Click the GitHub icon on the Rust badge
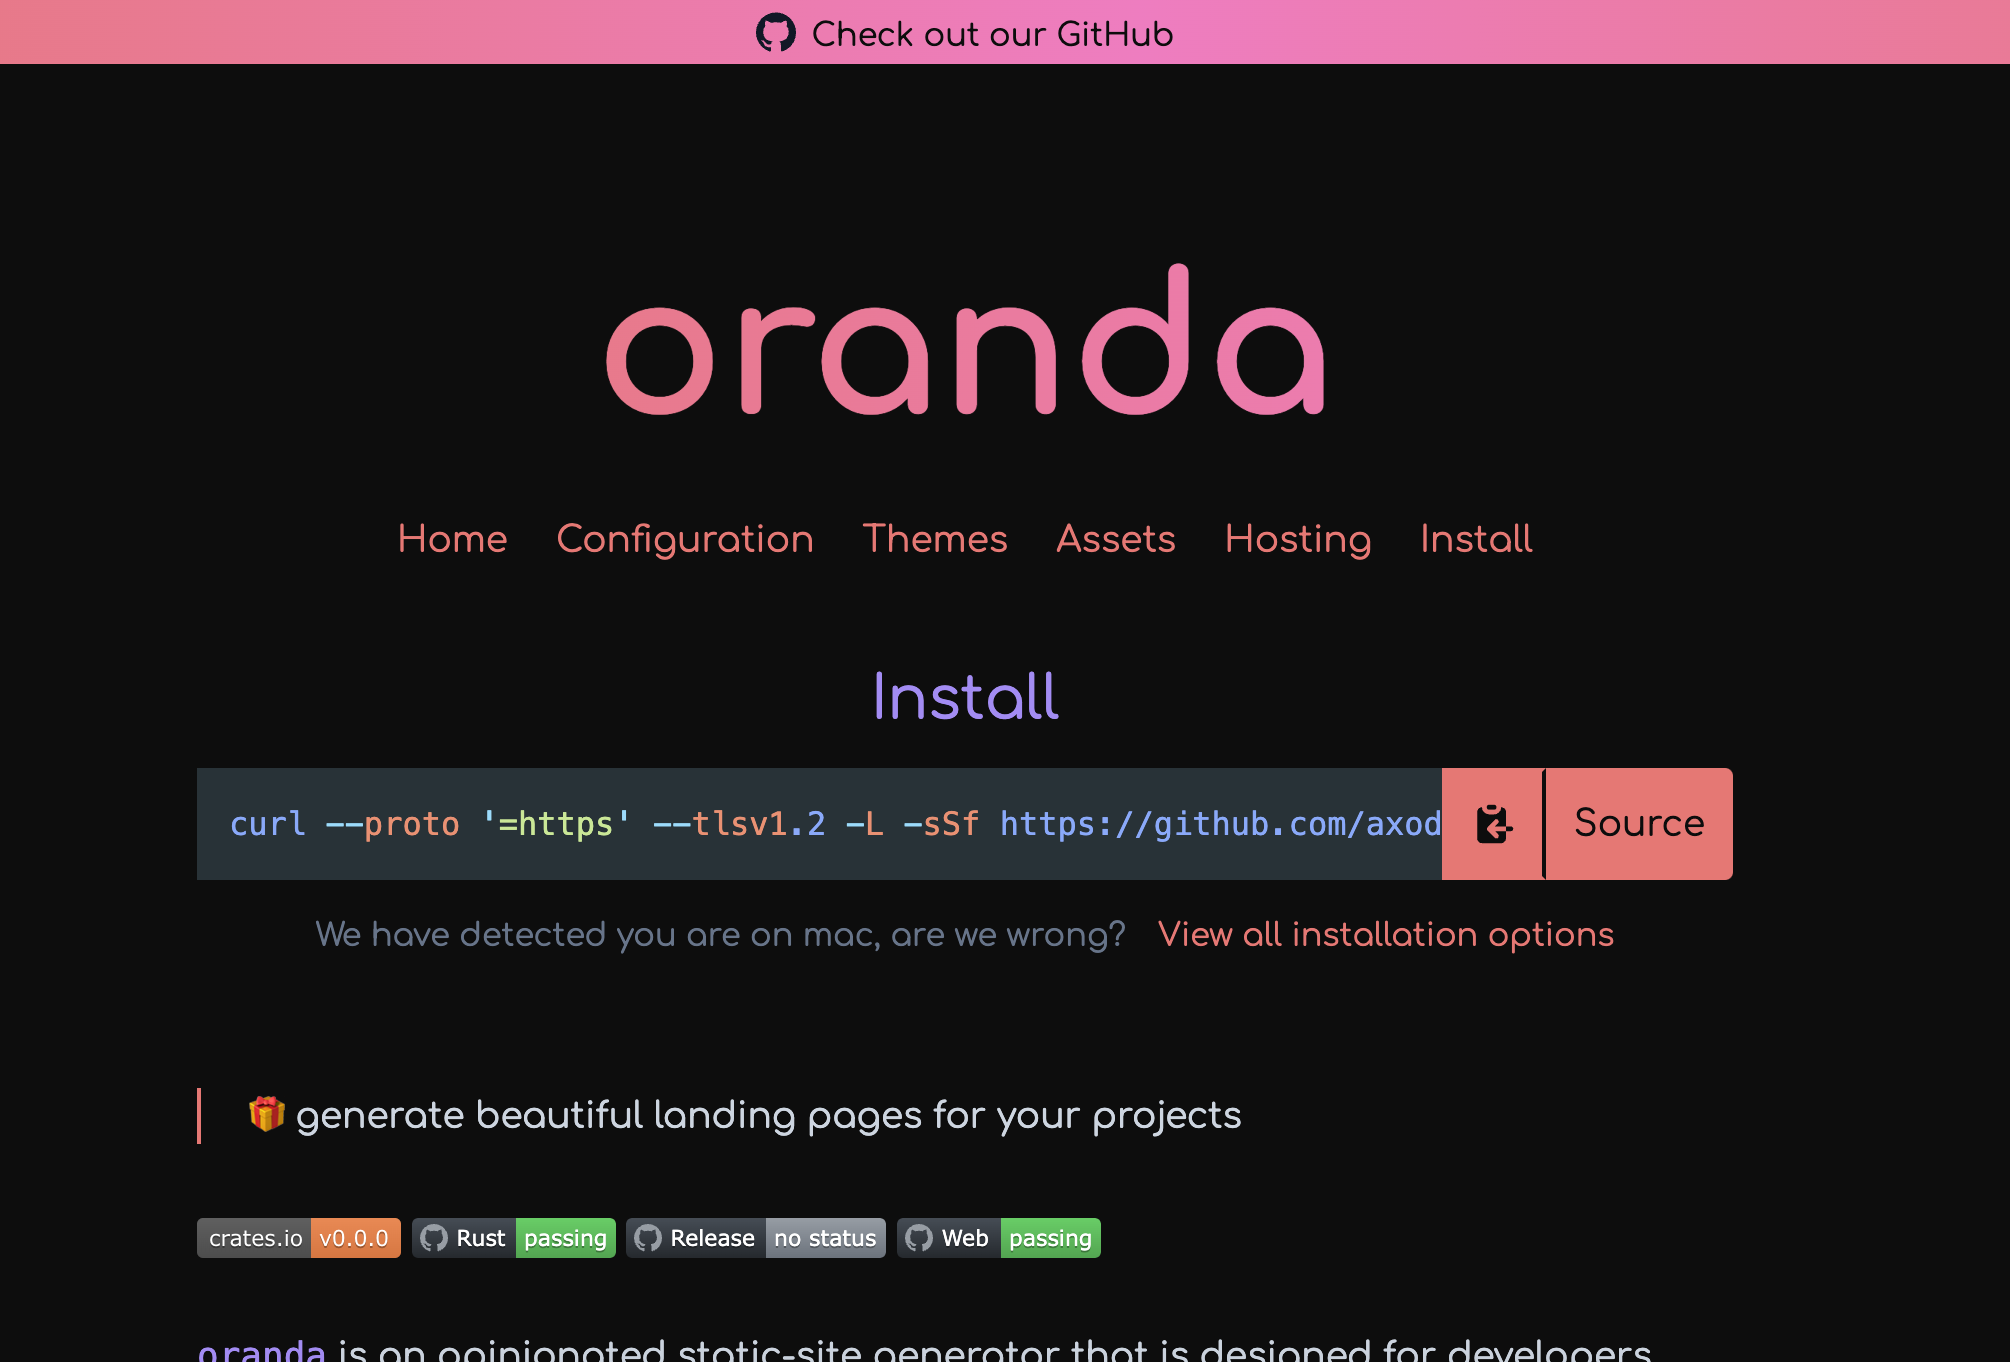The height and width of the screenshot is (1362, 2010). coord(435,1238)
